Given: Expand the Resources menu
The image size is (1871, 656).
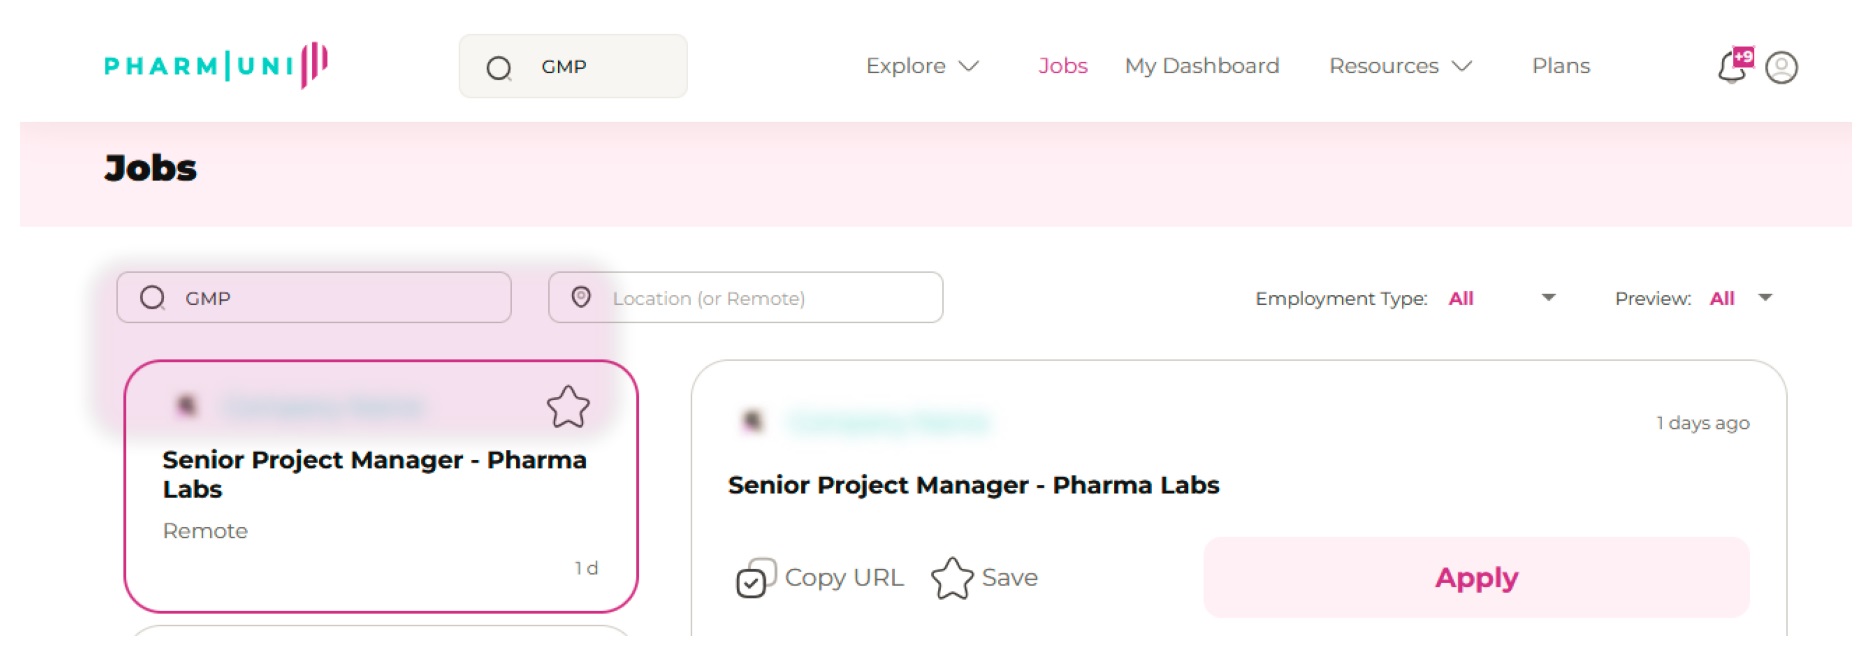Looking at the screenshot, I should coord(1399,66).
